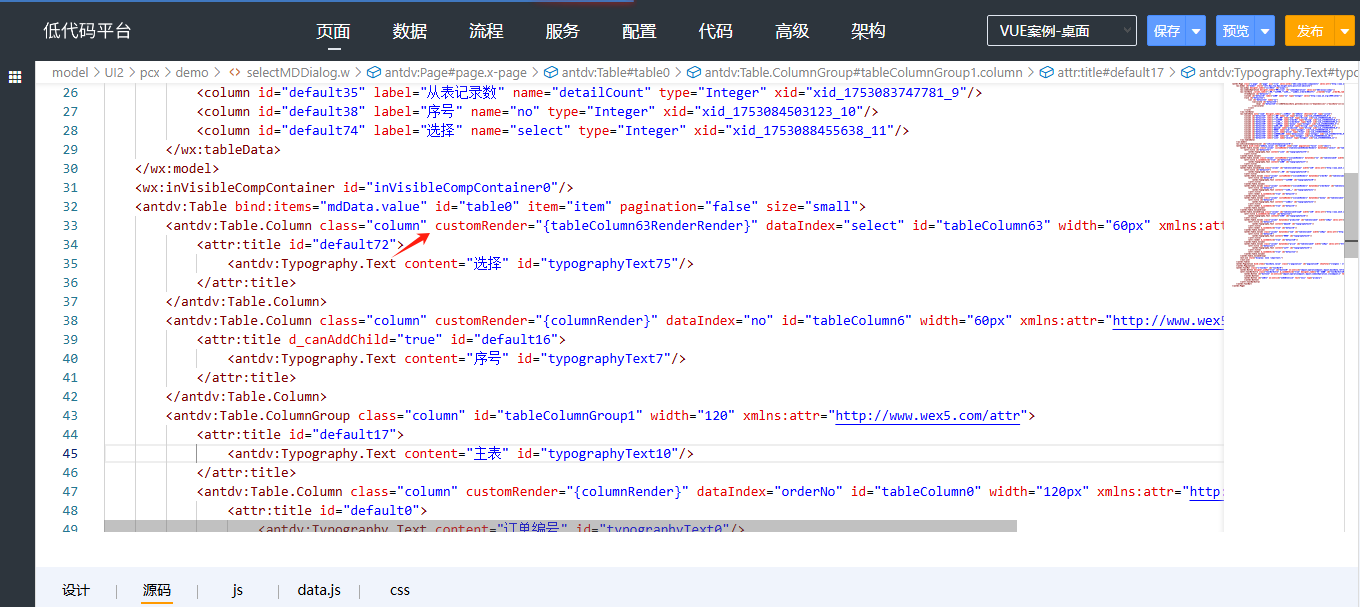Click the pcx breadcrumb segment
The width and height of the screenshot is (1360, 607).
(150, 72)
